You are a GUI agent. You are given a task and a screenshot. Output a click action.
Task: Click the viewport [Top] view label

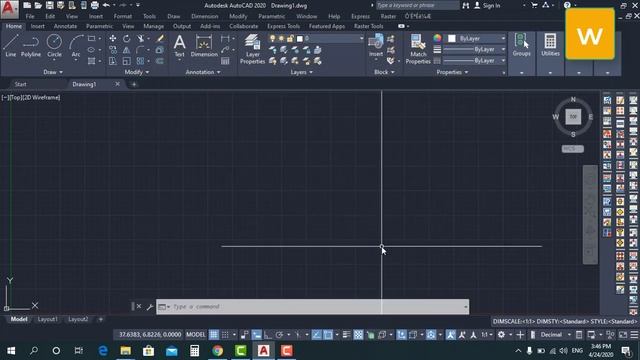tap(15, 98)
